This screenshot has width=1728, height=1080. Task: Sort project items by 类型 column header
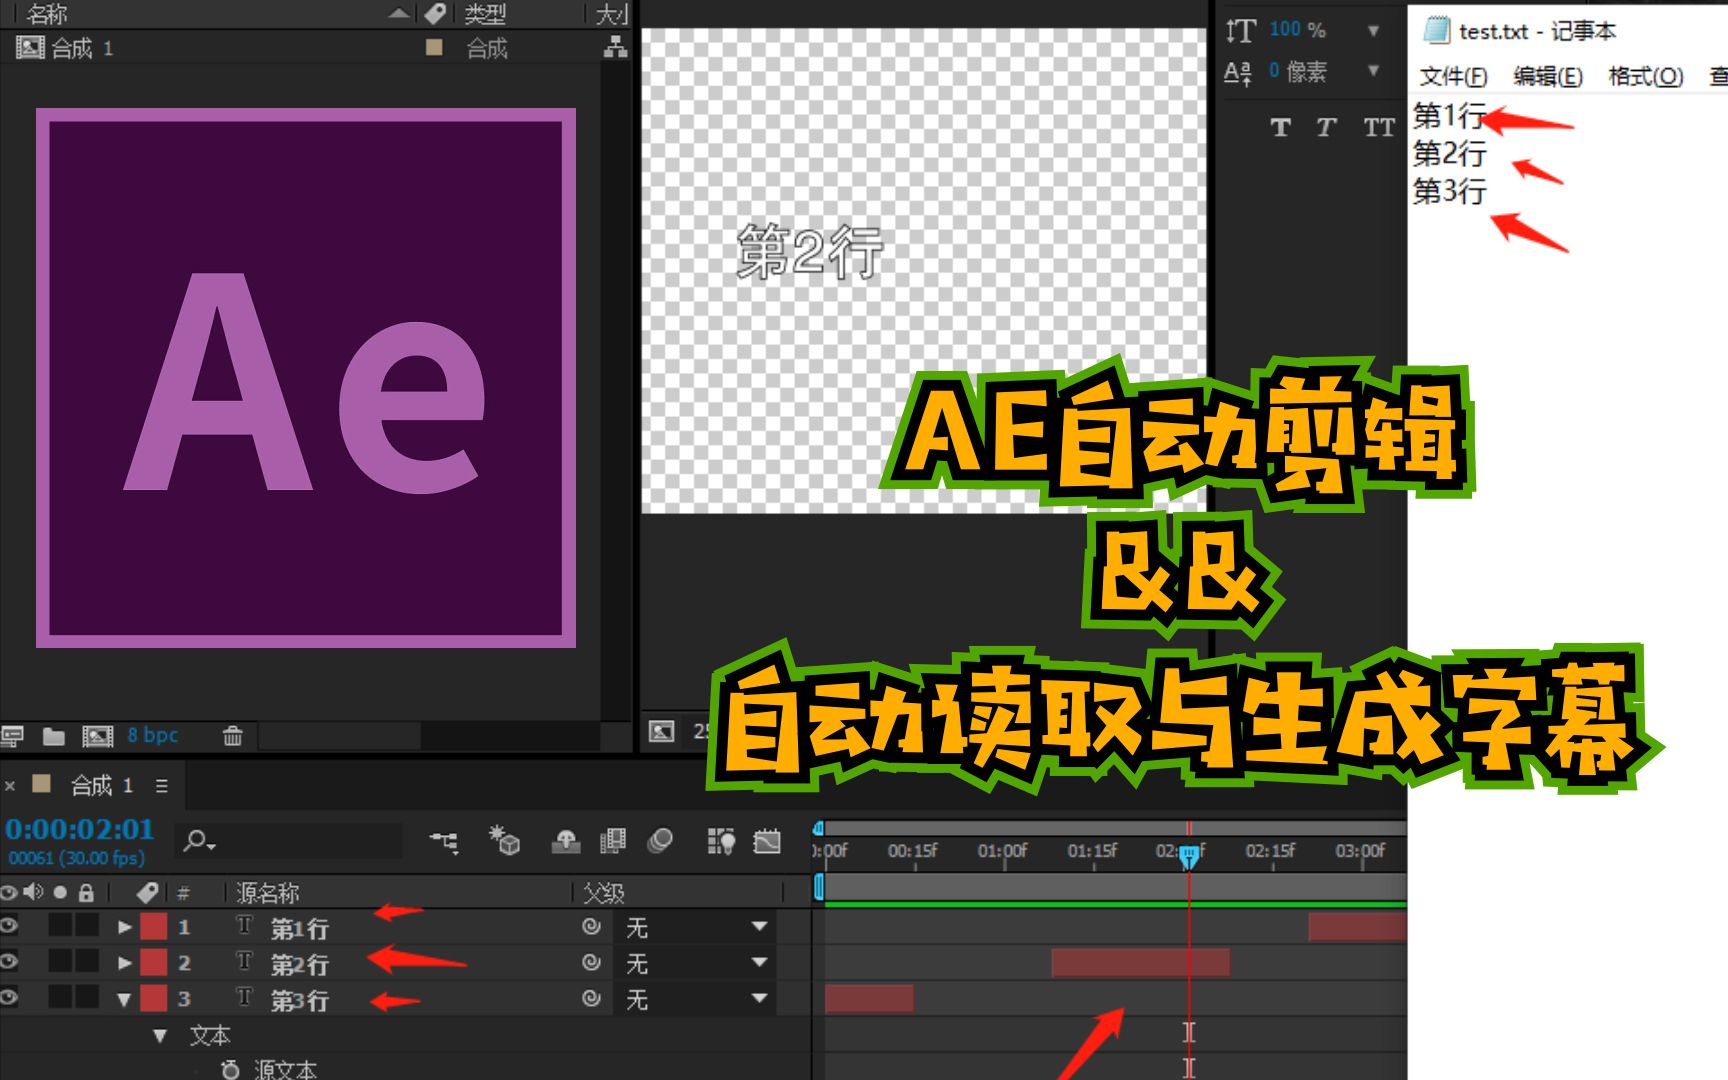pos(485,13)
